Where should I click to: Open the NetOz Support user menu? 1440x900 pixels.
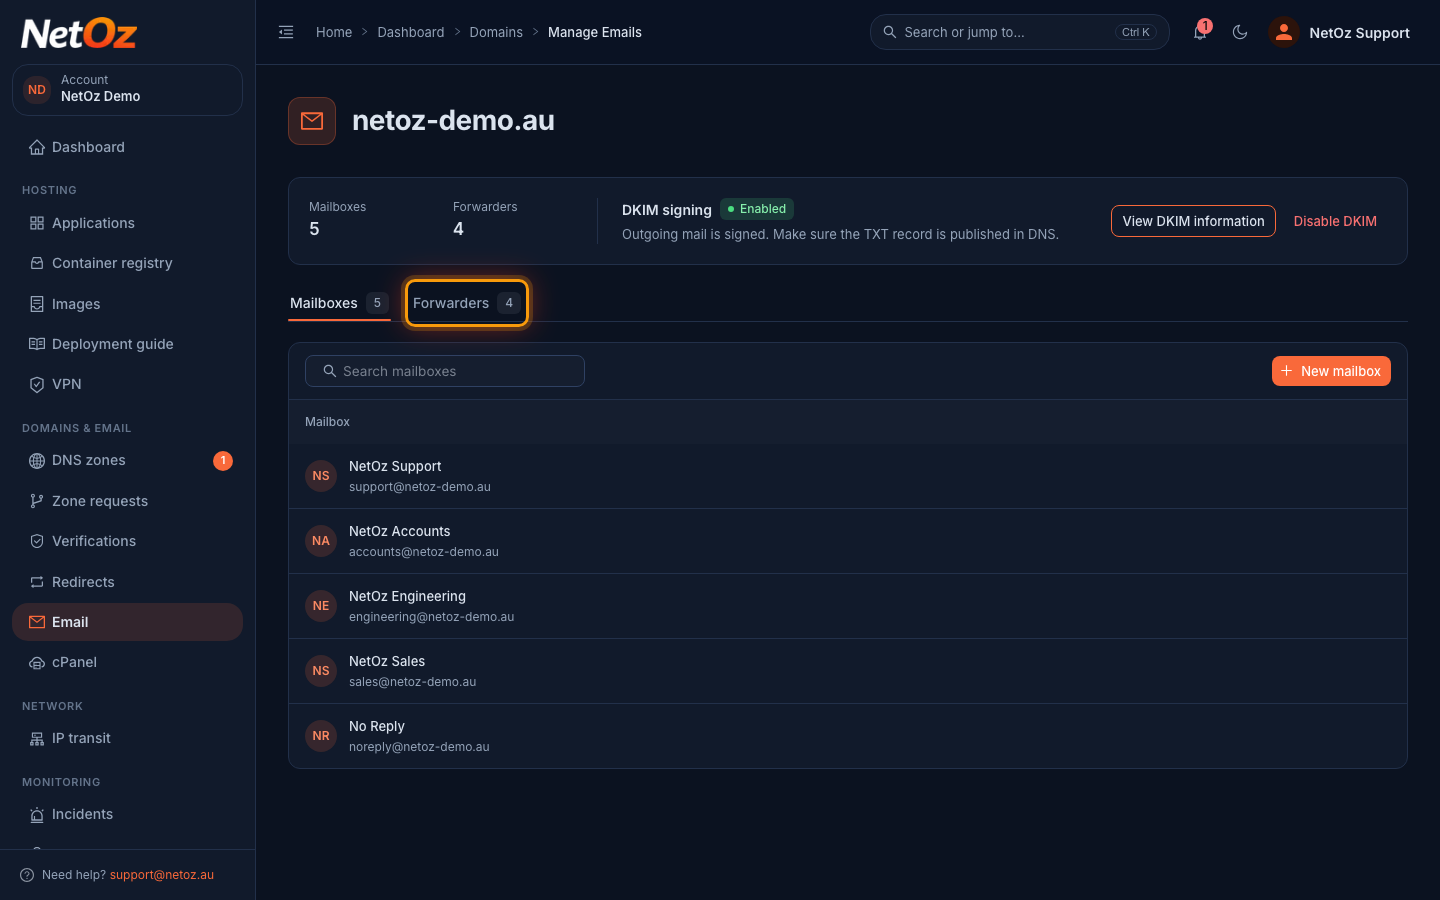(1339, 32)
